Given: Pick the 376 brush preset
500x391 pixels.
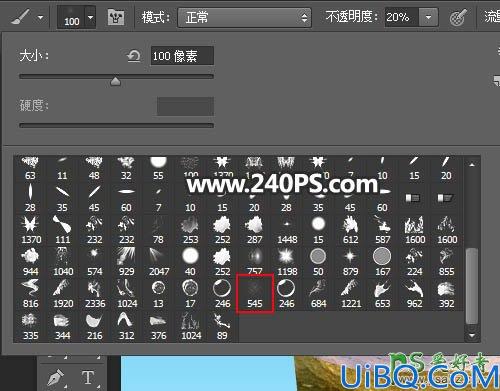Looking at the screenshot, I should [158, 326].
